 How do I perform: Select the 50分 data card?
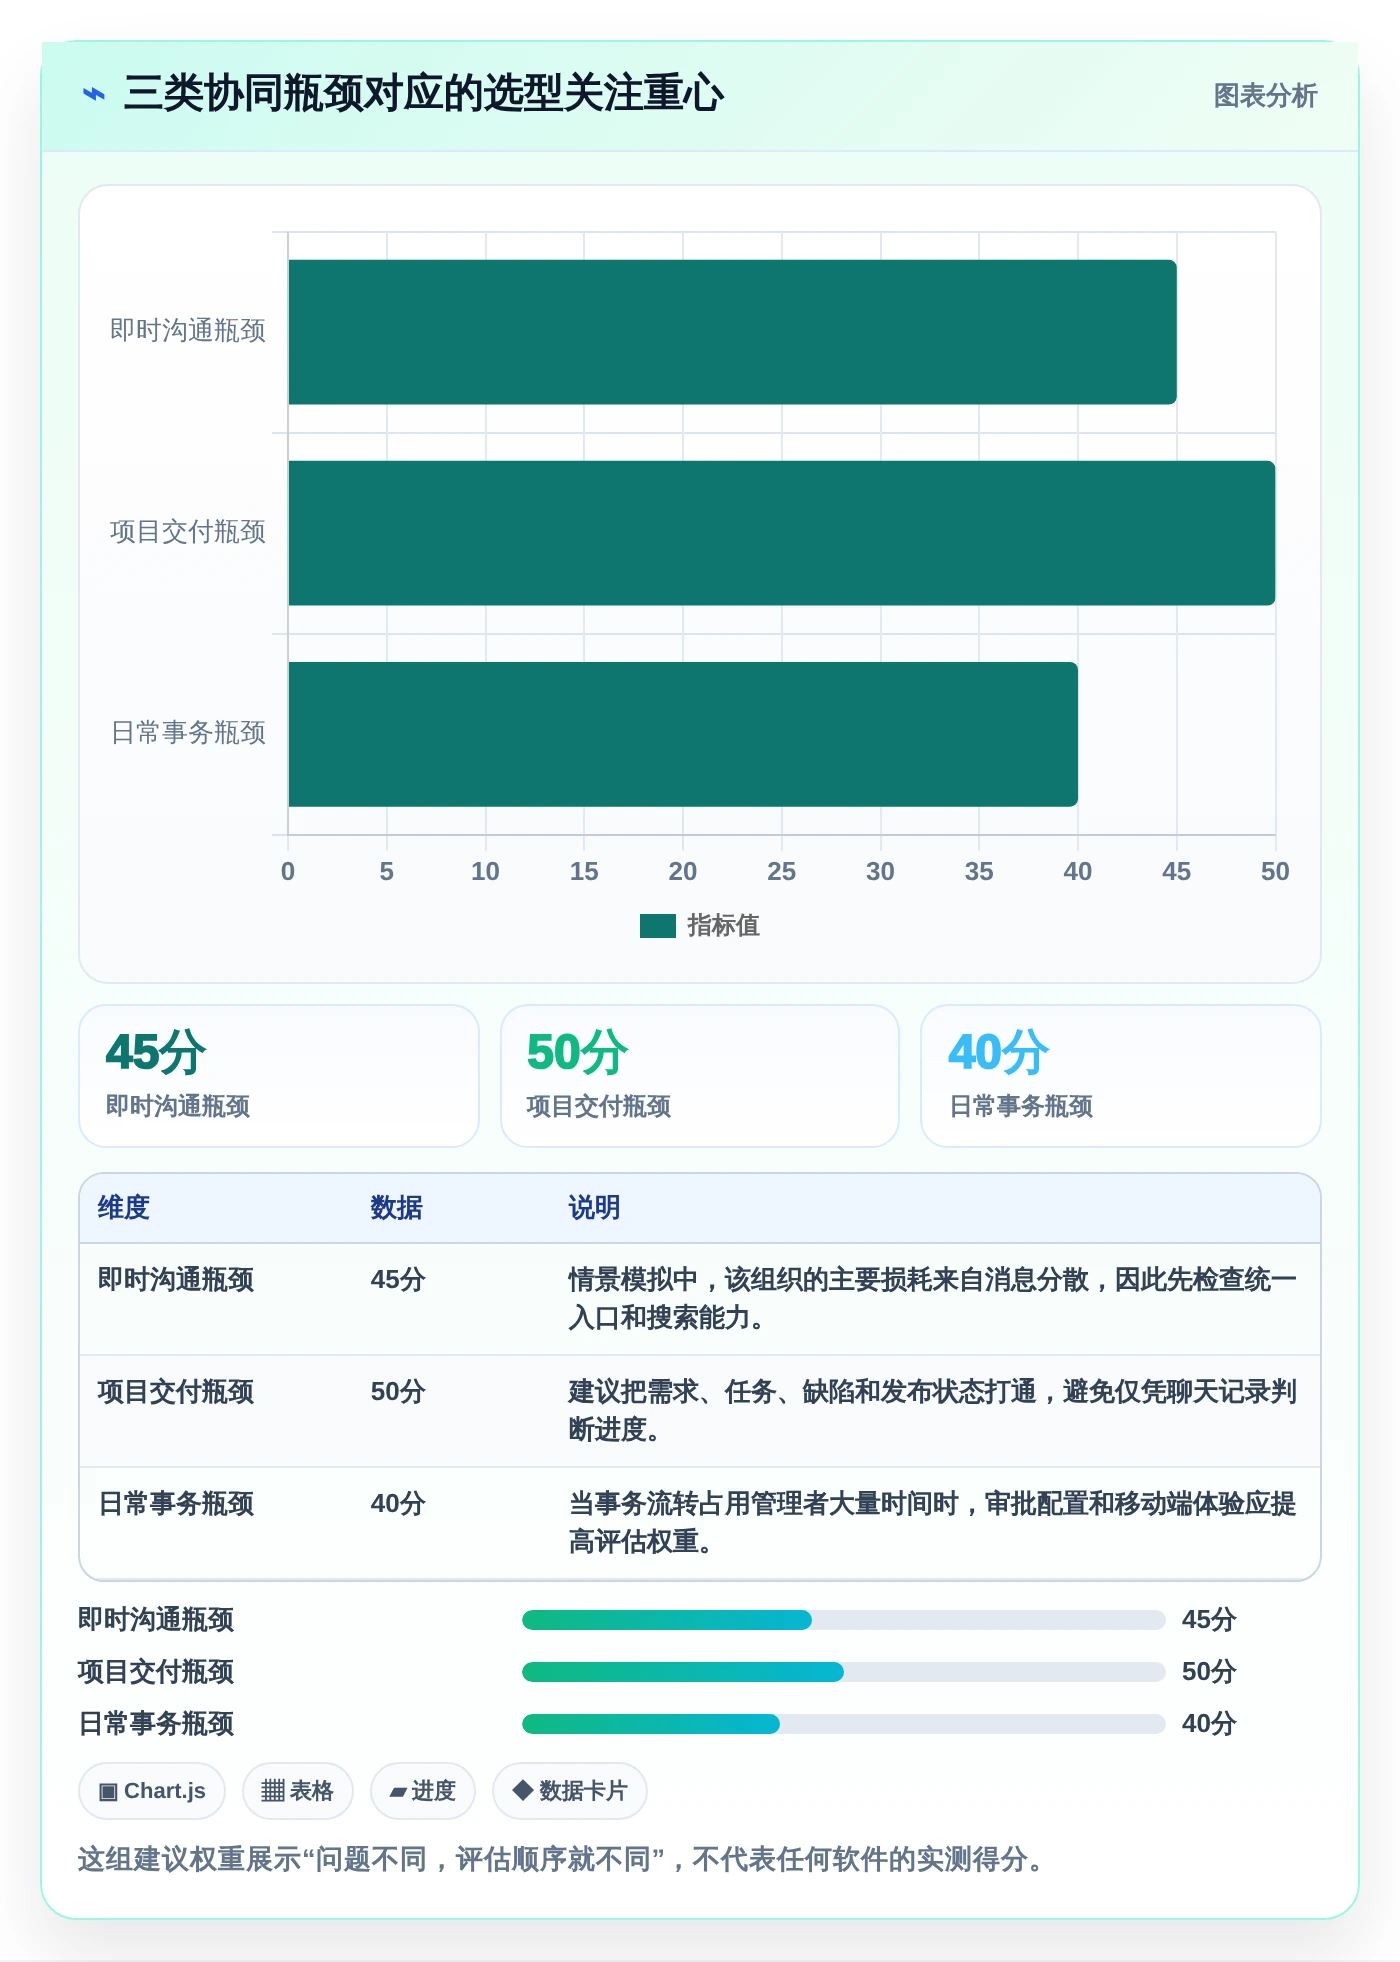tap(700, 1076)
